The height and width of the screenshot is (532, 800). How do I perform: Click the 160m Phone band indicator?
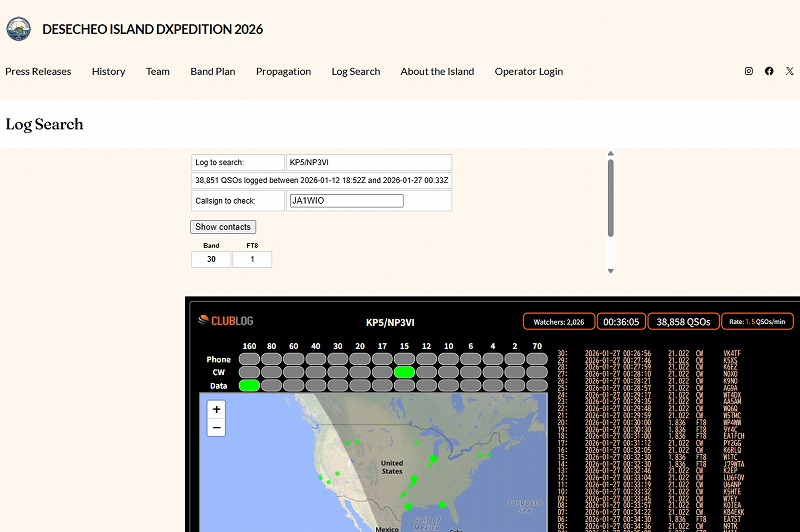249,359
